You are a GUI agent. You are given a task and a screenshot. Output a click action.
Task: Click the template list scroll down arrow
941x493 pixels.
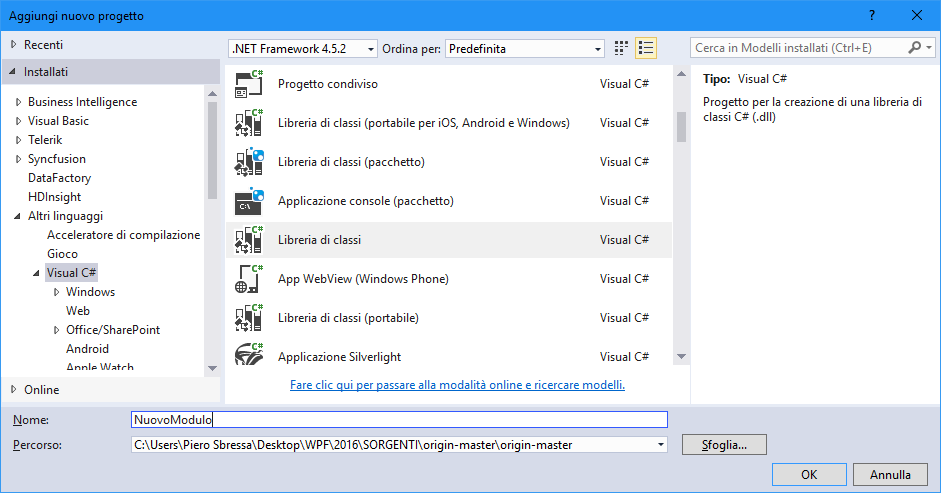pos(681,357)
